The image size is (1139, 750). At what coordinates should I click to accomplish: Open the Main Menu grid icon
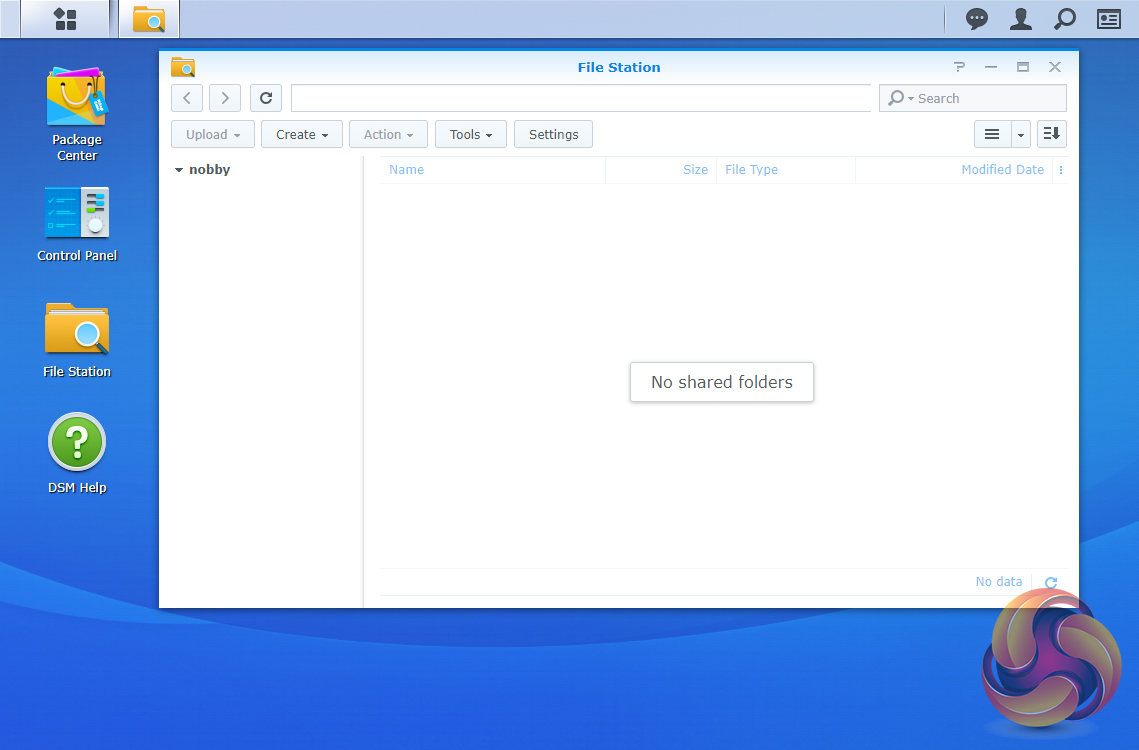[65, 19]
